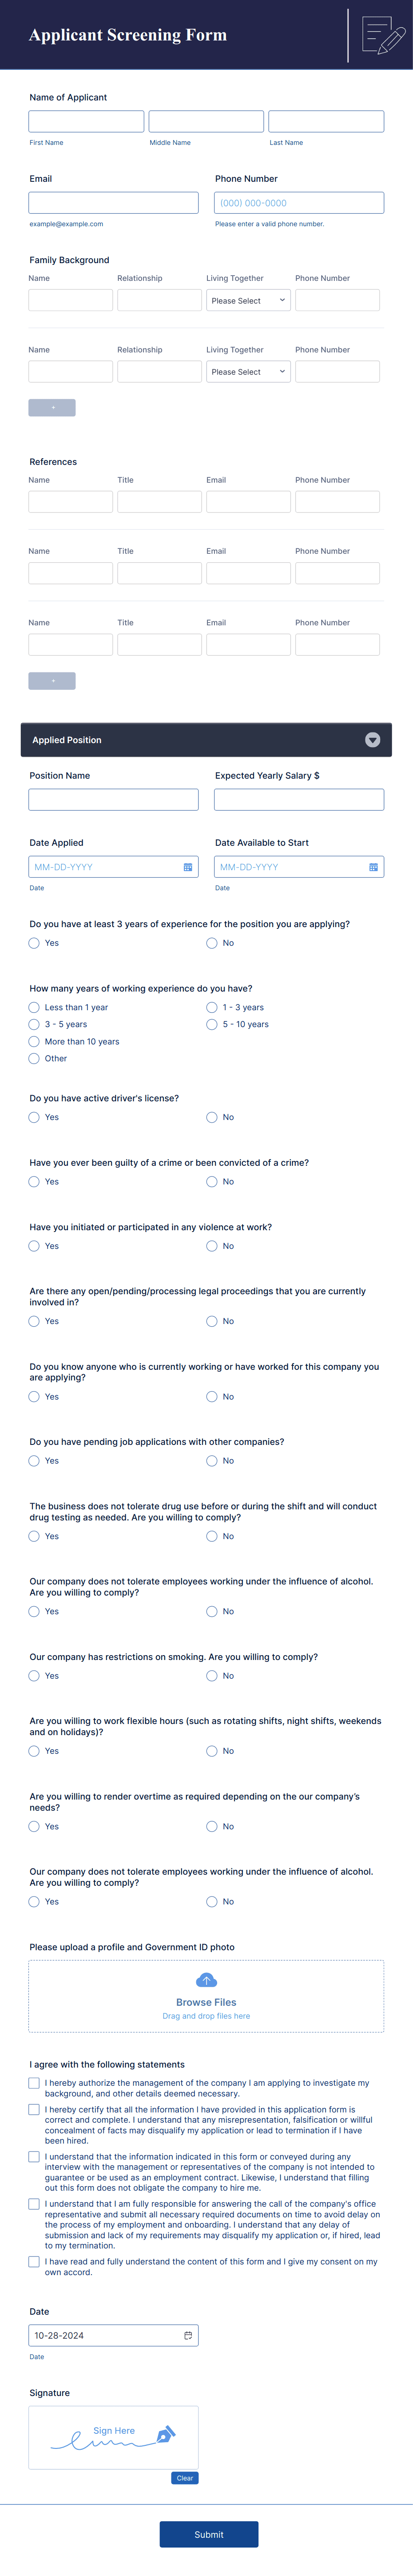Add another References row

point(52,681)
